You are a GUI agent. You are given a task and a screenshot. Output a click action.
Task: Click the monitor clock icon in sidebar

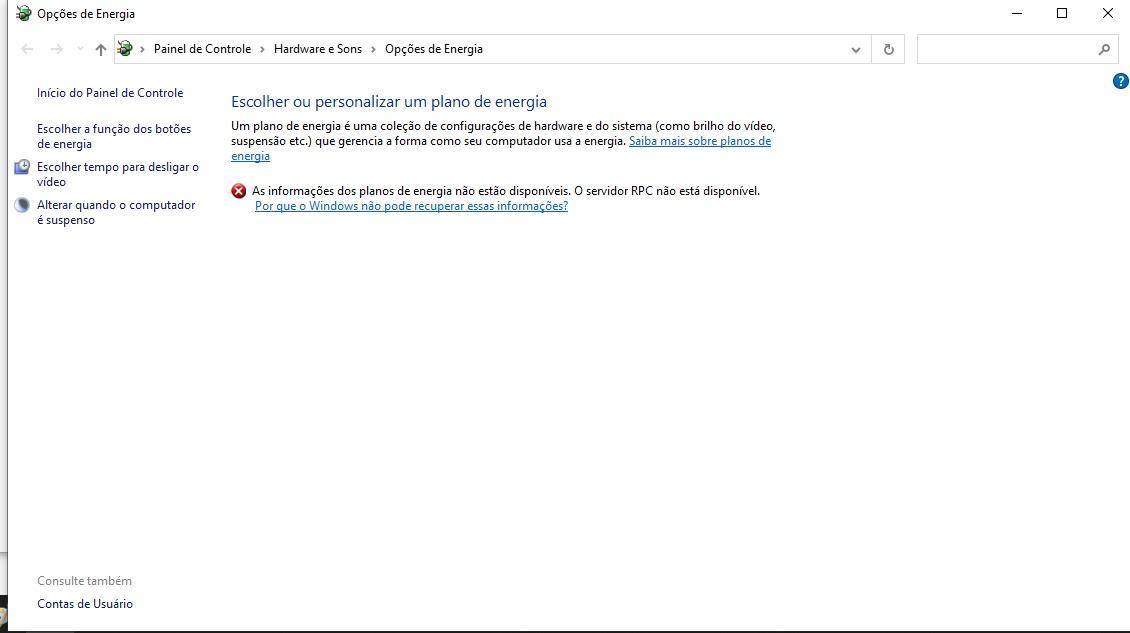point(22,167)
